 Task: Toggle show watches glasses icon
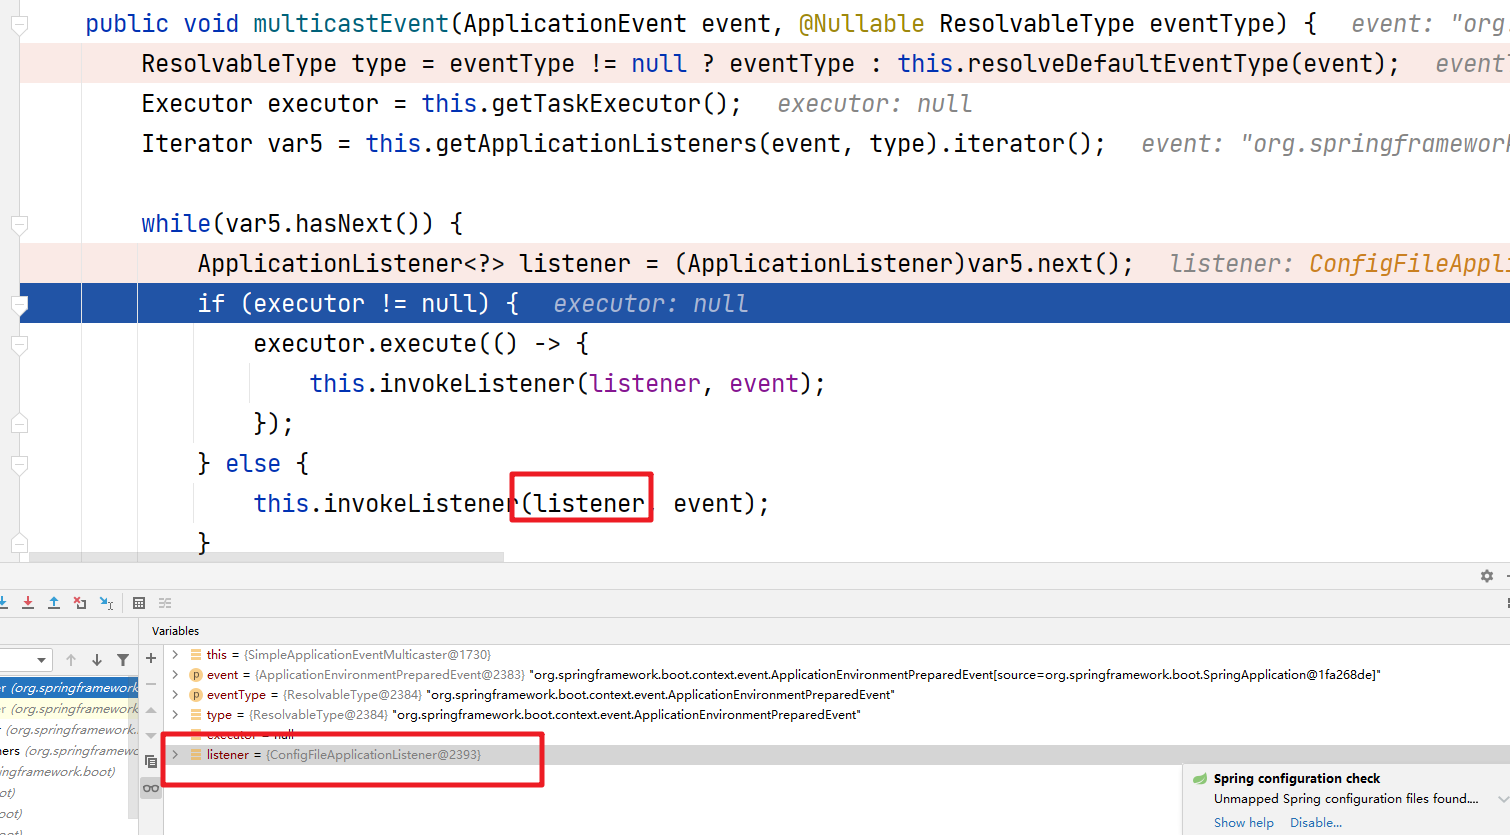[151, 788]
